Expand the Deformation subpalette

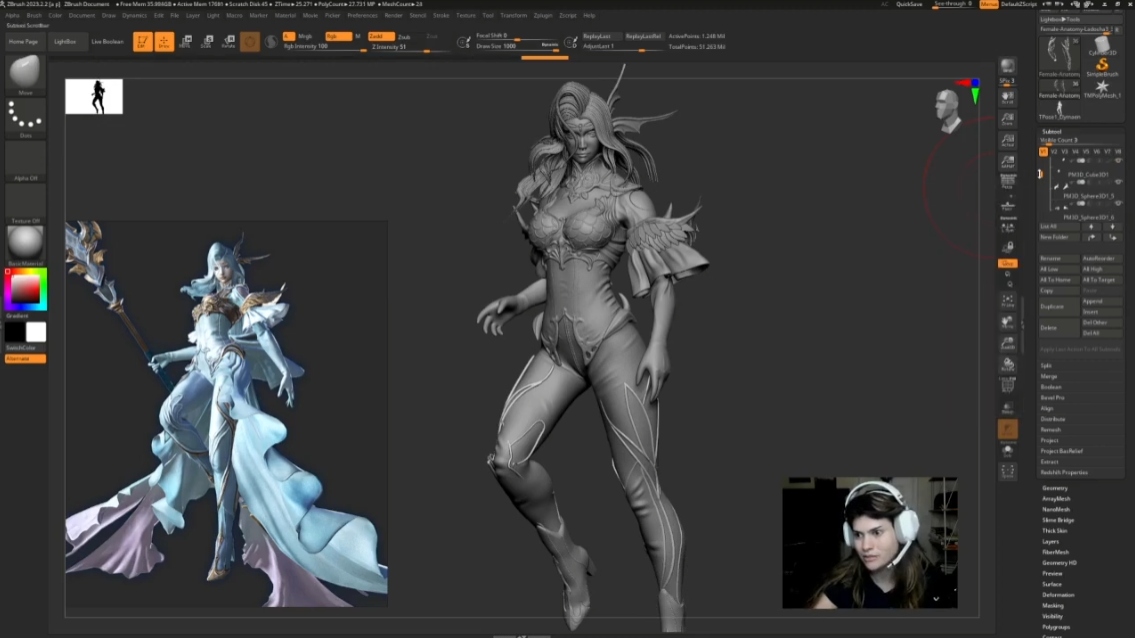1058,595
